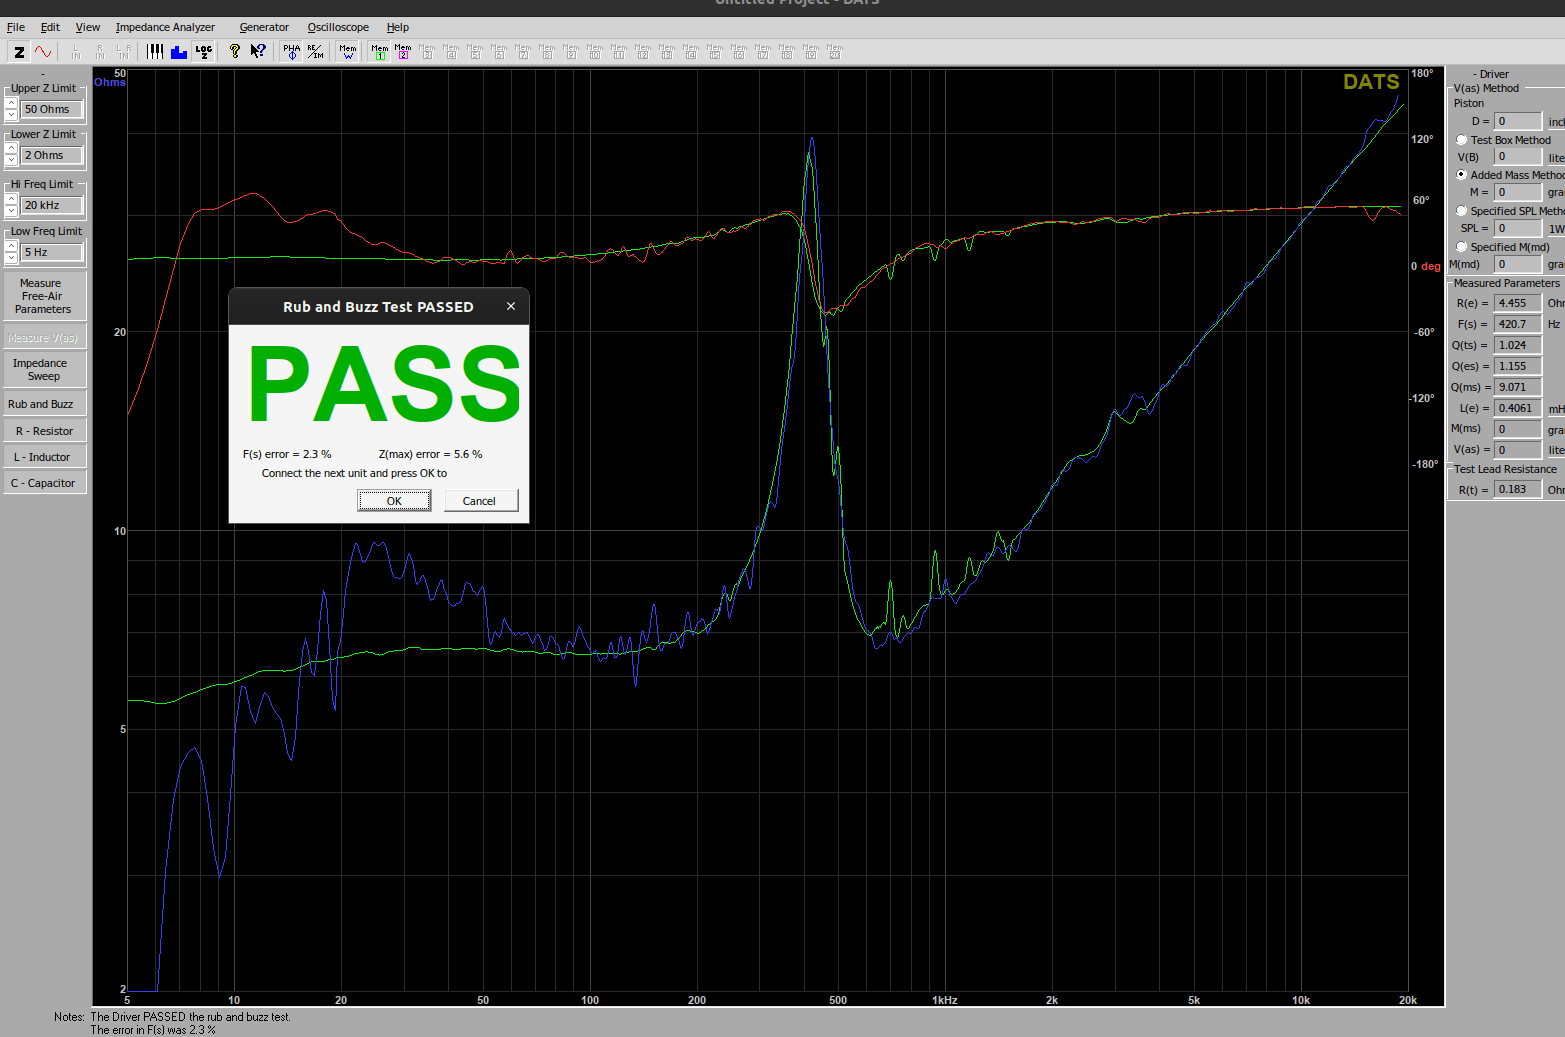This screenshot has width=1565, height=1037.
Task: Toggle the RE/IM display icon
Action: (315, 51)
